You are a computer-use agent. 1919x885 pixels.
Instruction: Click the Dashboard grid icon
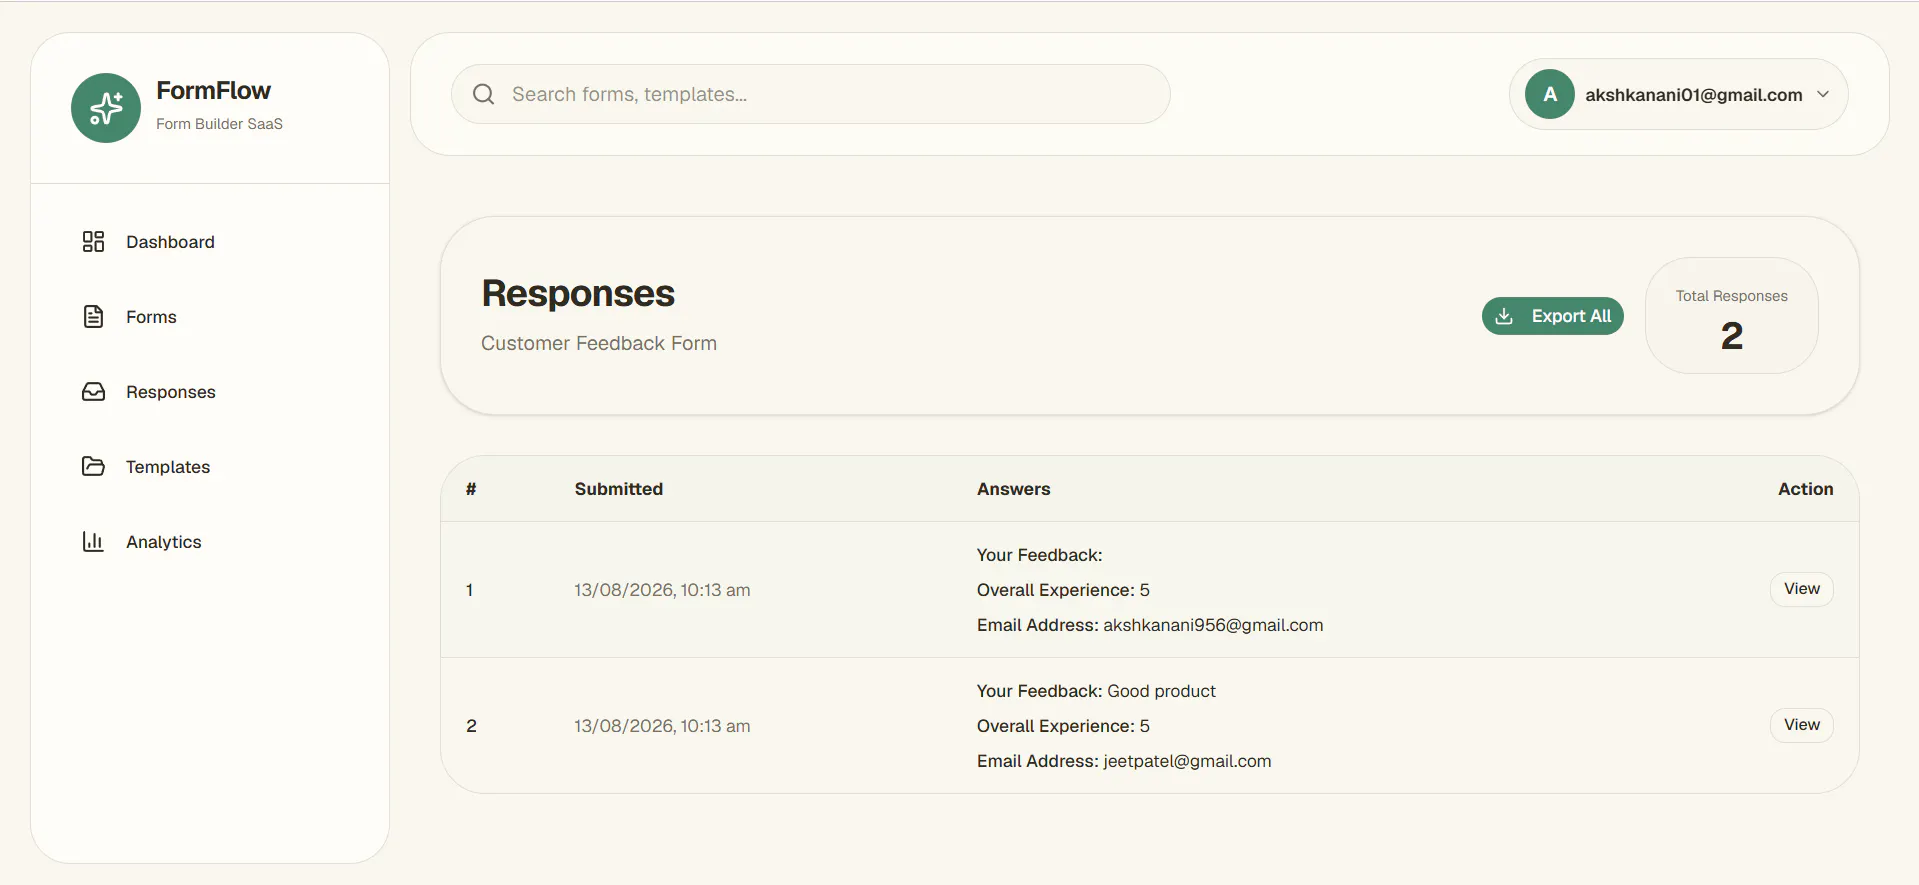(93, 242)
